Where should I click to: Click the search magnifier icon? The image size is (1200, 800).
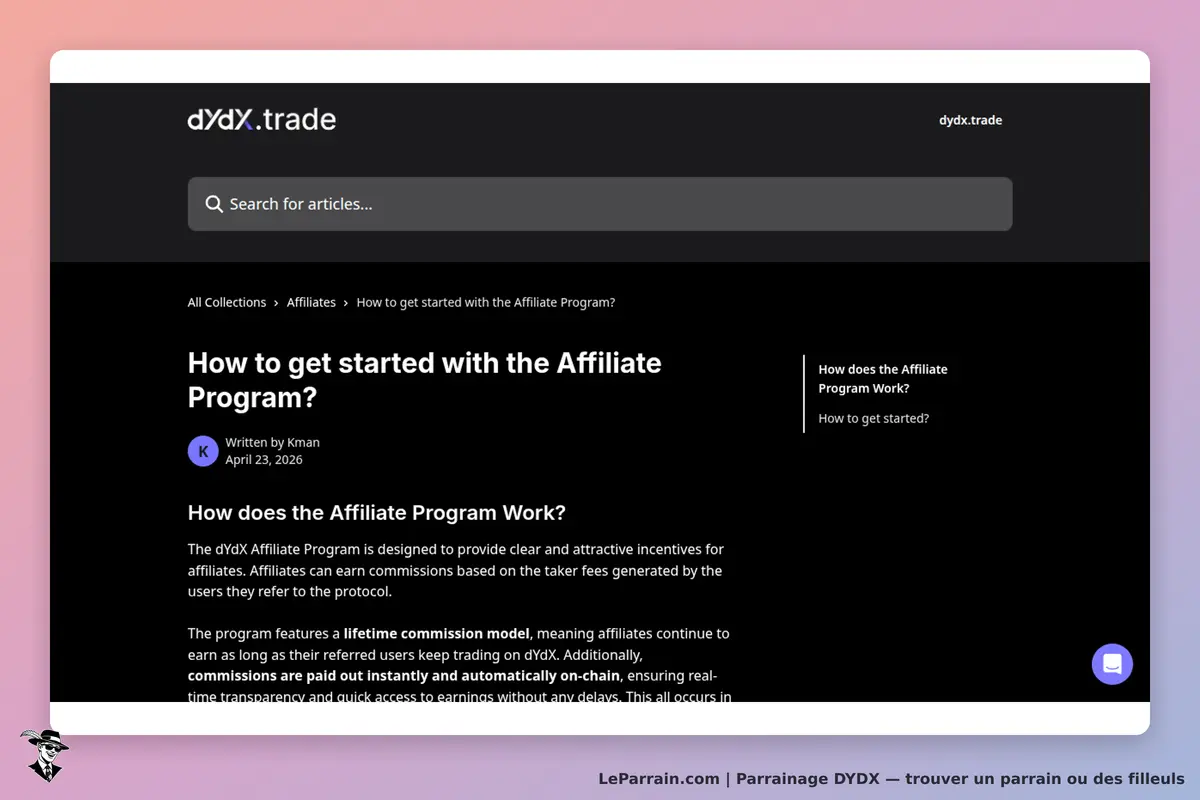[x=214, y=204]
